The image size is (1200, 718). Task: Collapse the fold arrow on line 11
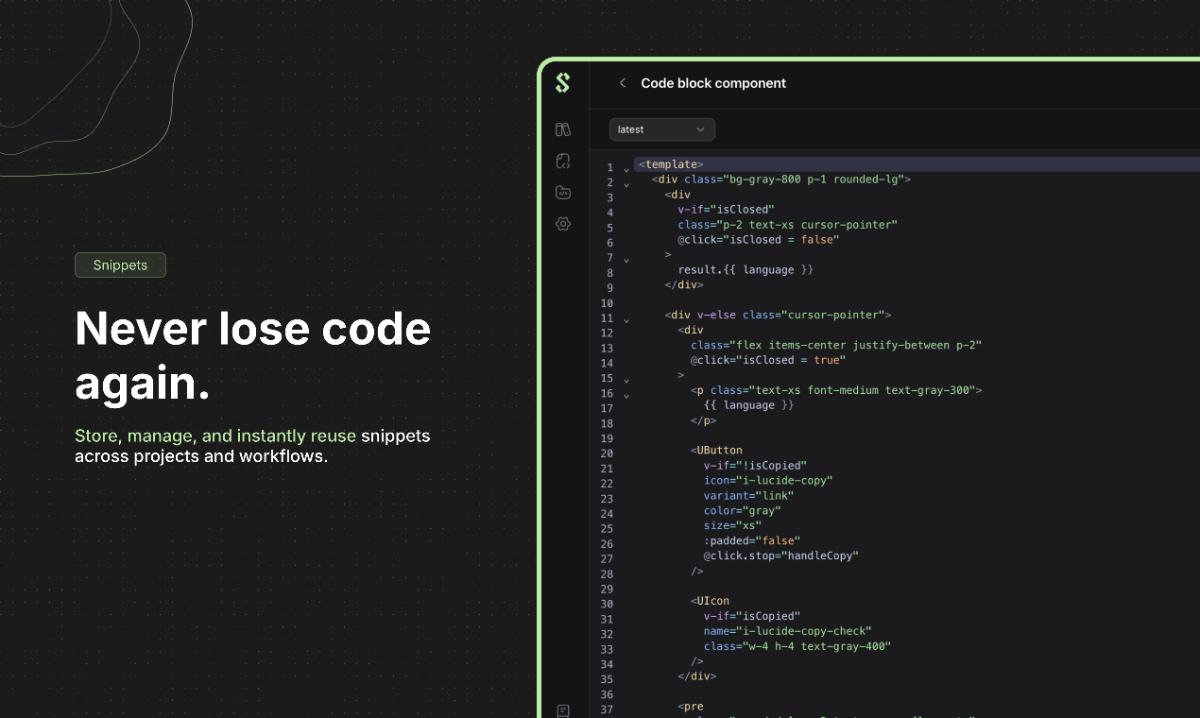click(627, 320)
